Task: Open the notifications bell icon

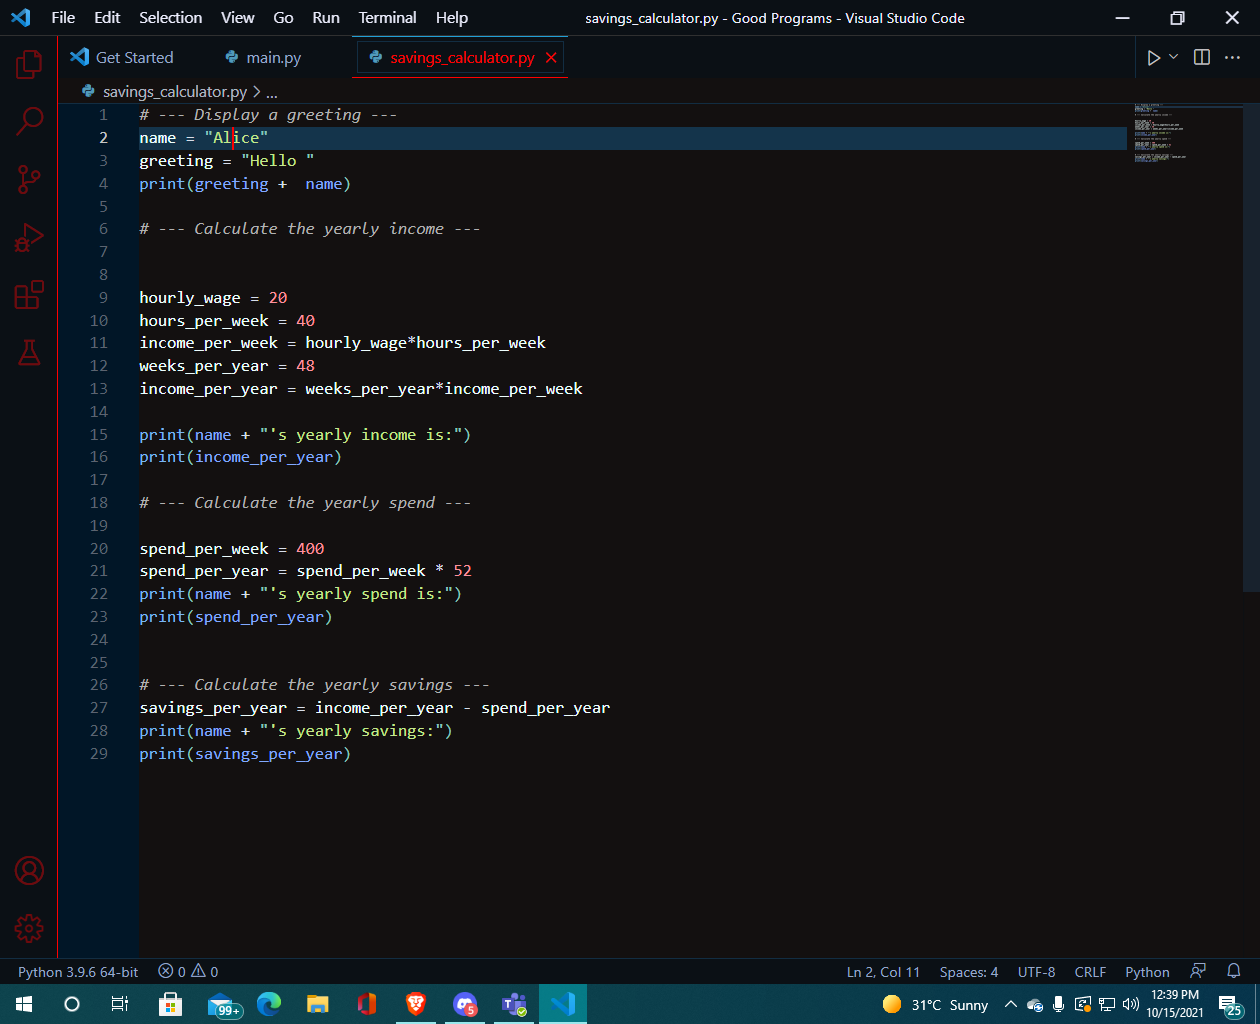Action: [1234, 971]
